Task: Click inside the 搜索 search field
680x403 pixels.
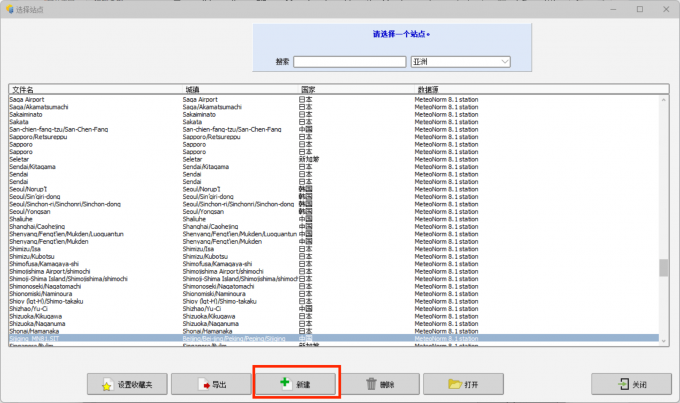Action: click(x=349, y=62)
